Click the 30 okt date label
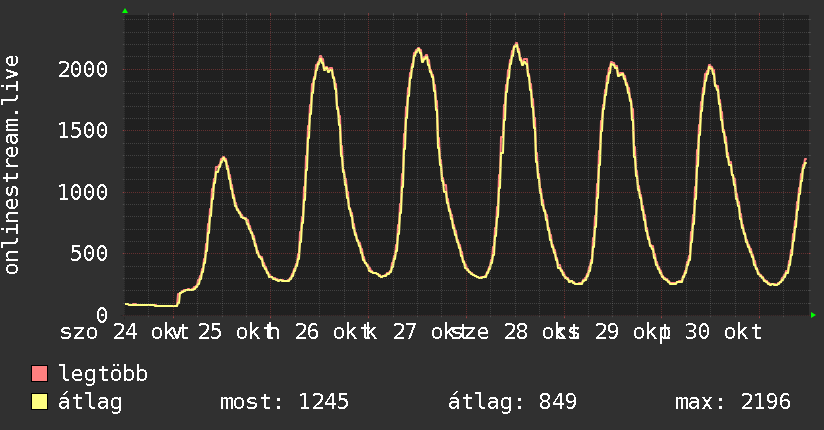Screen dimensions: 824x430 pyautogui.click(x=724, y=332)
